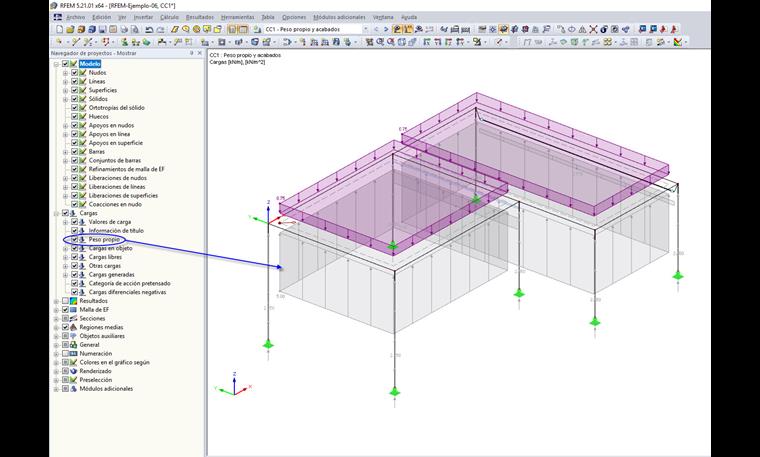Open the Herramientas menu
This screenshot has width=760, height=457.
pyautogui.click(x=238, y=17)
